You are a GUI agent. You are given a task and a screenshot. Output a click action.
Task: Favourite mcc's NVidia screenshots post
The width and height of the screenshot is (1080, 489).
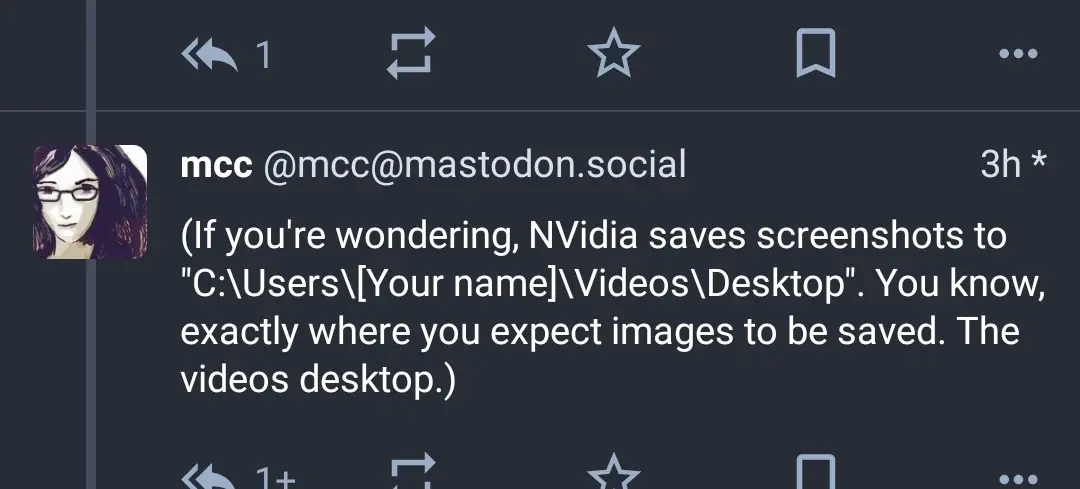(x=613, y=472)
